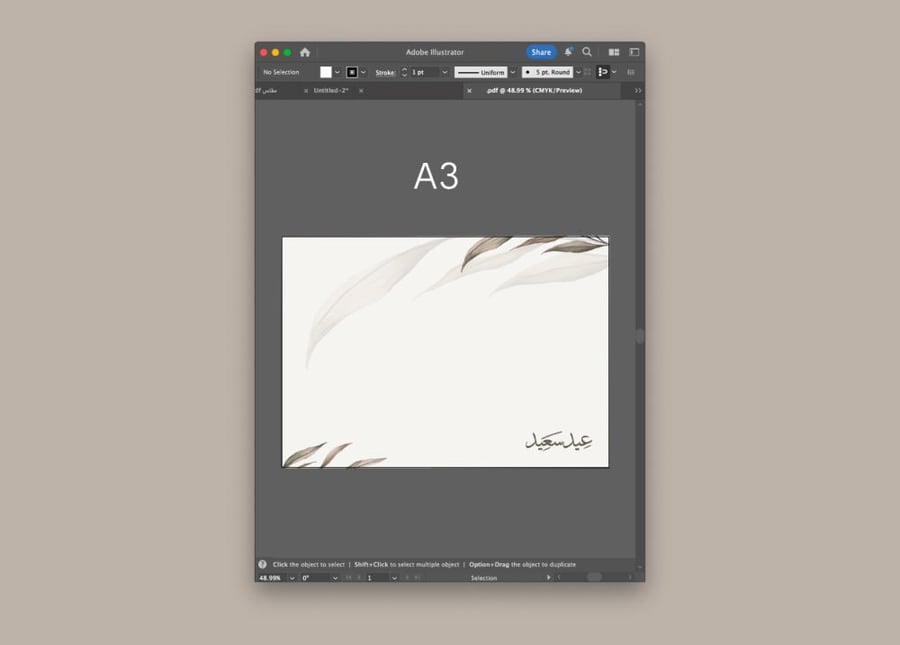
Task: Click the Arabic calligraphy on the artboard
Action: coord(558,441)
